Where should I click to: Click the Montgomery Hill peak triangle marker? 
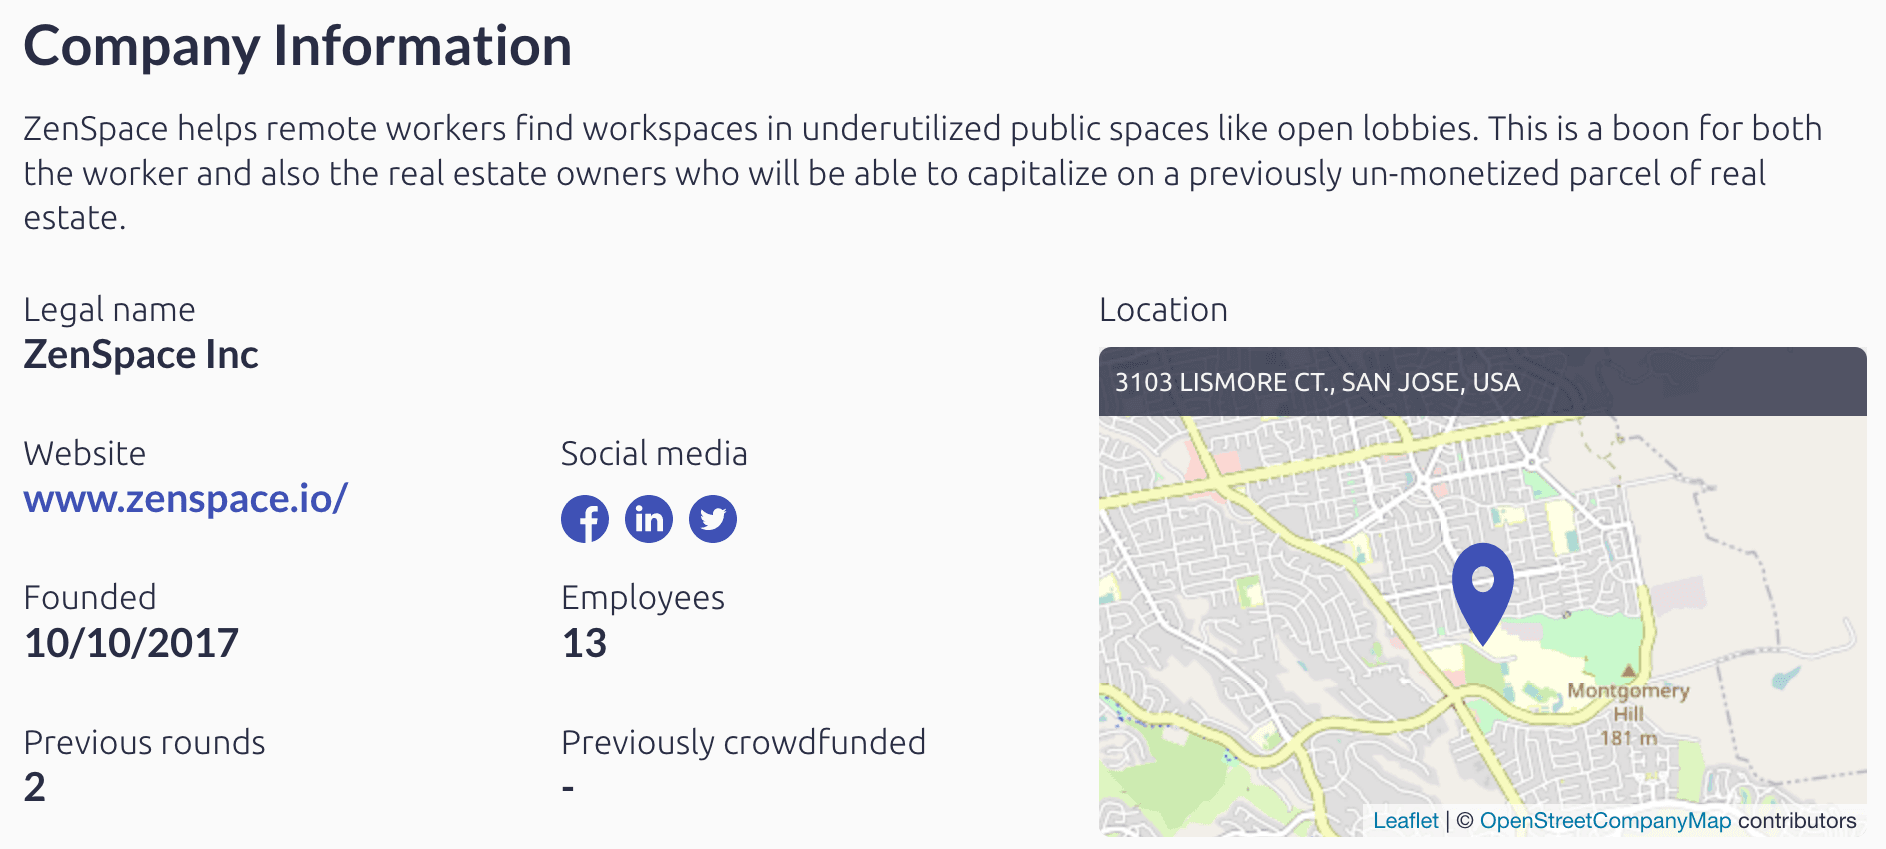(x=1629, y=670)
